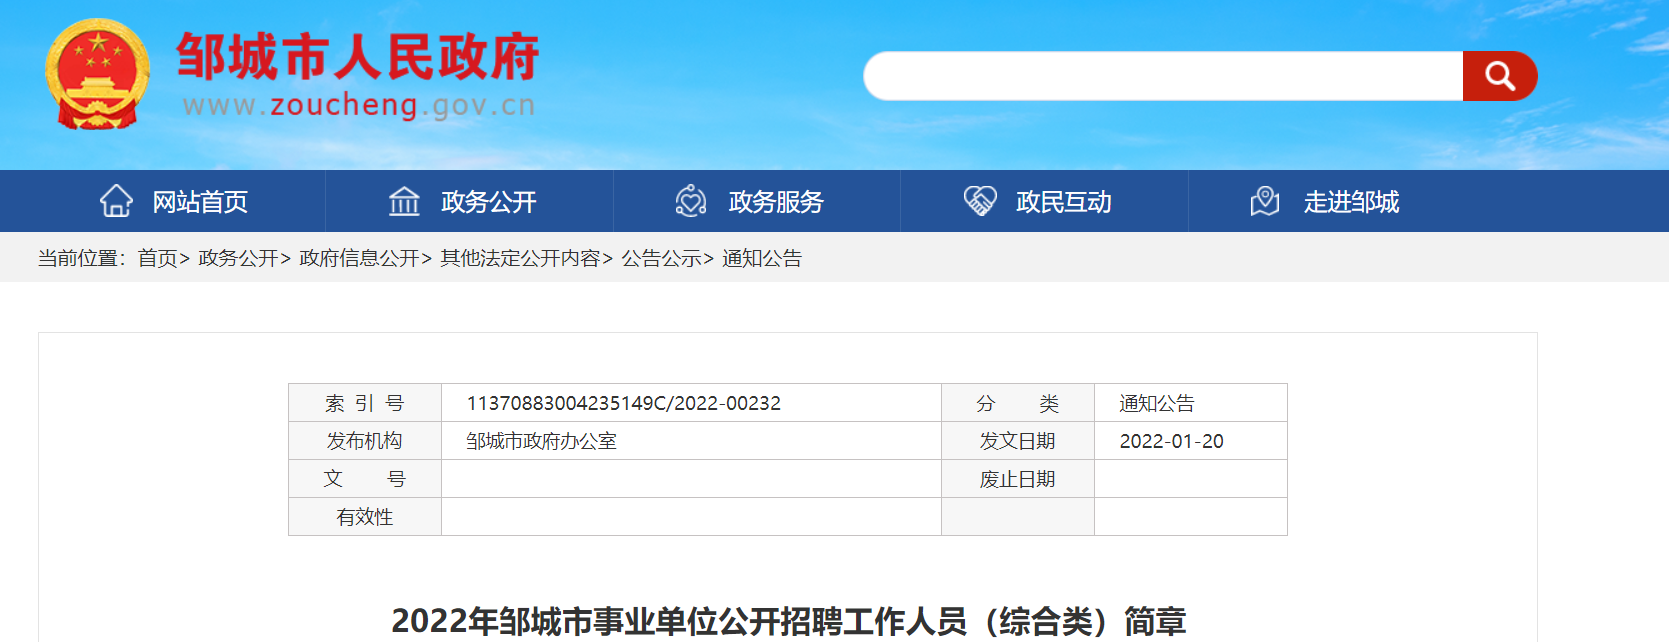Click the 索引号 label cell
Image resolution: width=1669 pixels, height=642 pixels.
pos(365,403)
